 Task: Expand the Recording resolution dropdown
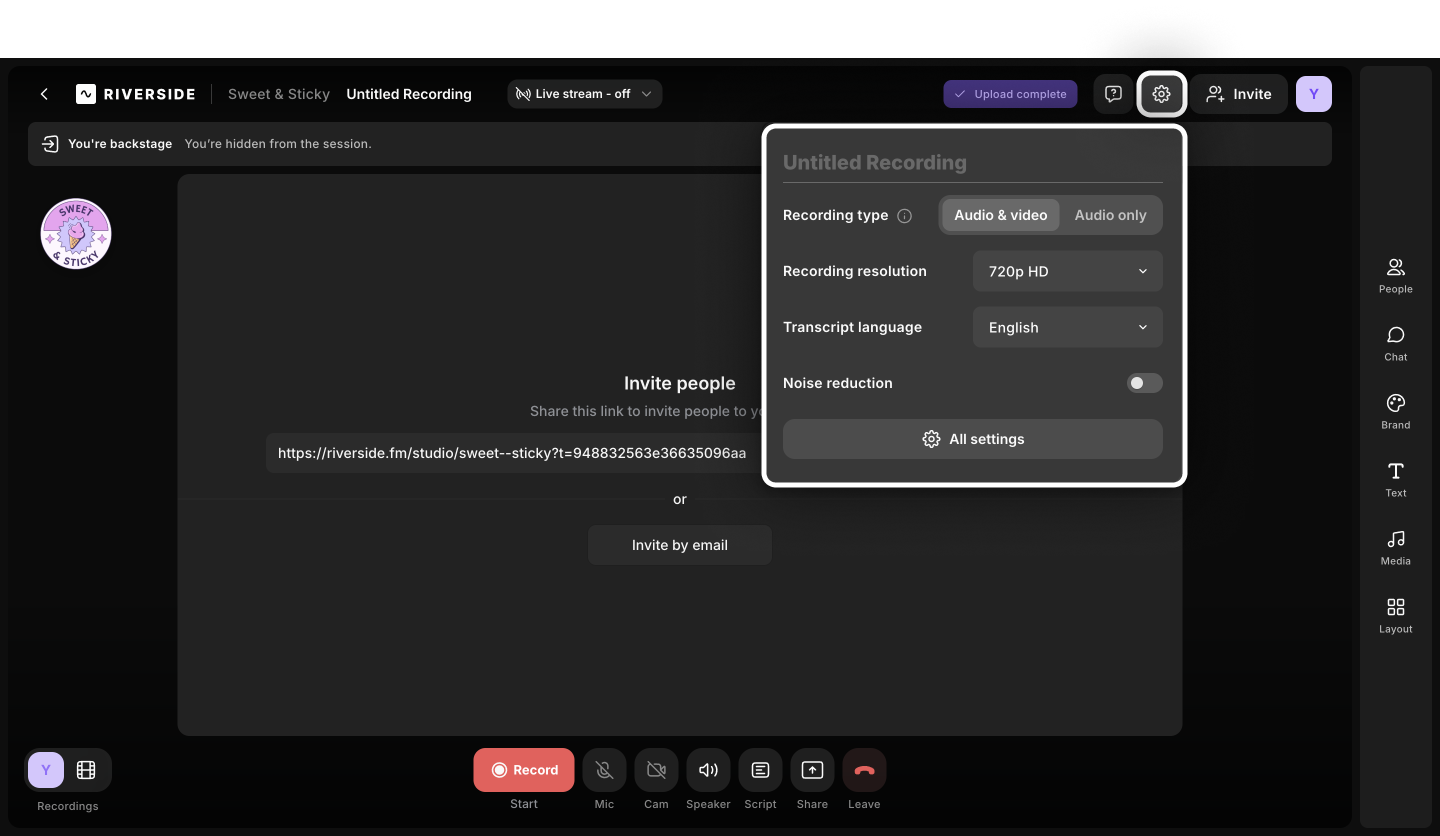[x=1067, y=271]
